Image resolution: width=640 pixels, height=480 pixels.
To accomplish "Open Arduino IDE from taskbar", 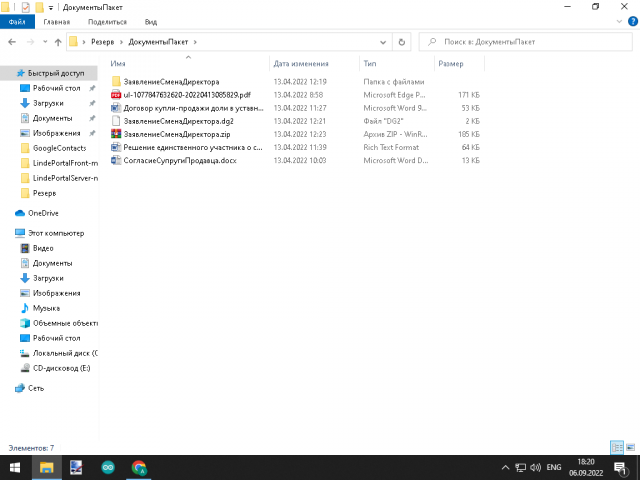I will pyautogui.click(x=108, y=468).
